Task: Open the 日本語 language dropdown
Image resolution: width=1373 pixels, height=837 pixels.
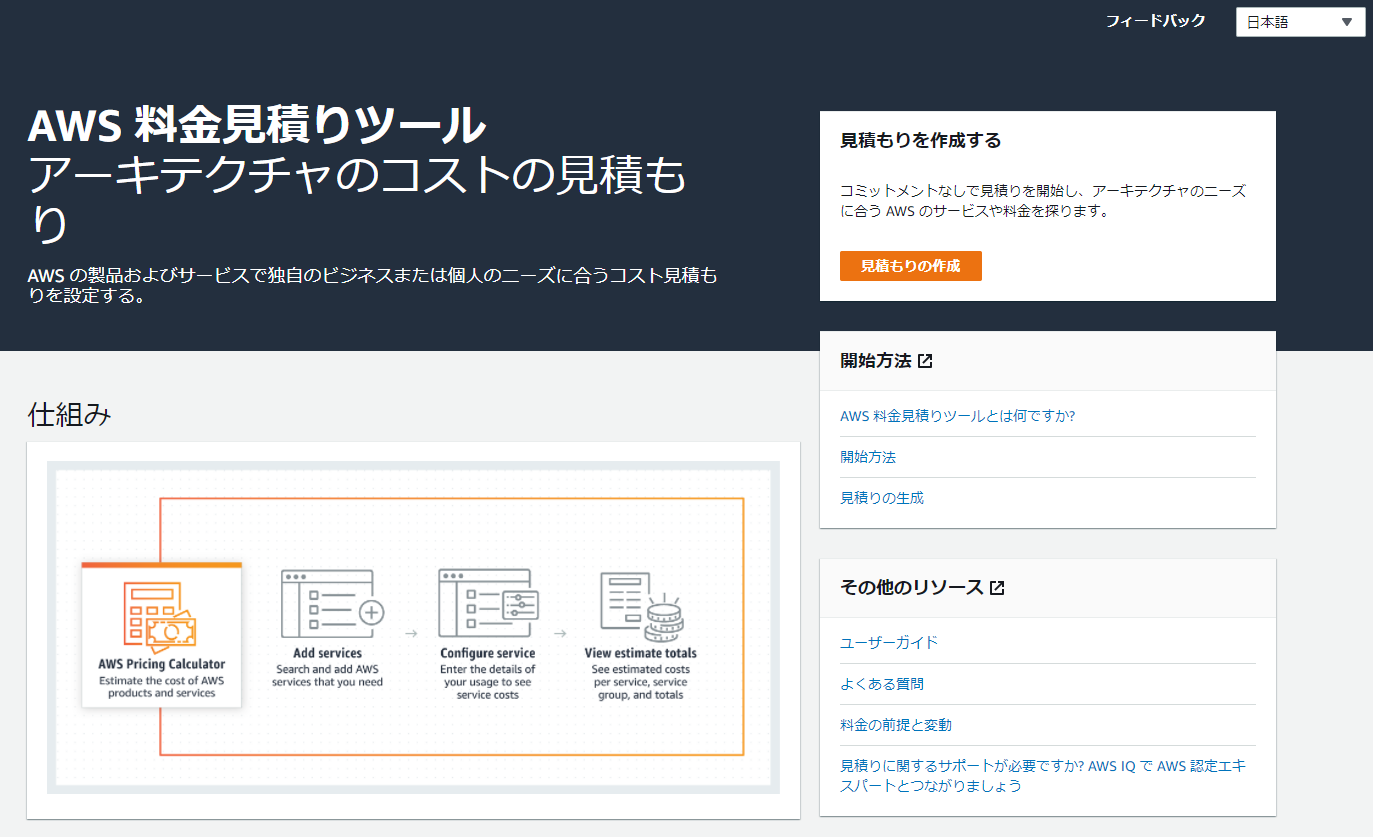Action: pyautogui.click(x=1300, y=22)
